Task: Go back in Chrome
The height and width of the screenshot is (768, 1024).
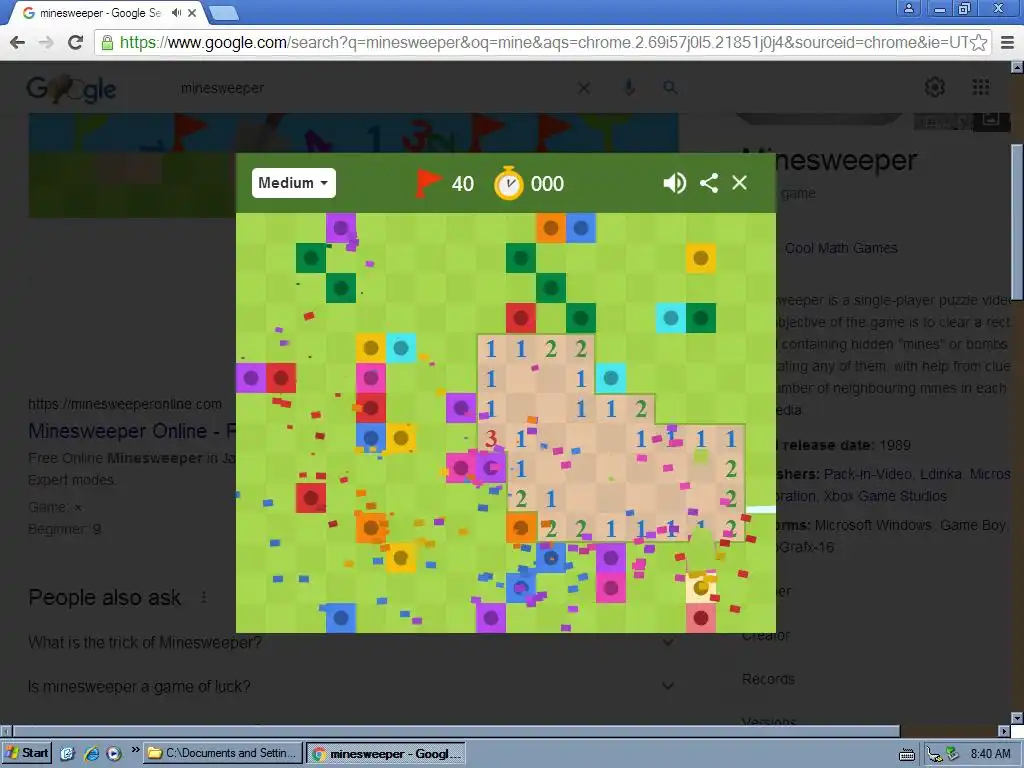Action: coord(18,42)
